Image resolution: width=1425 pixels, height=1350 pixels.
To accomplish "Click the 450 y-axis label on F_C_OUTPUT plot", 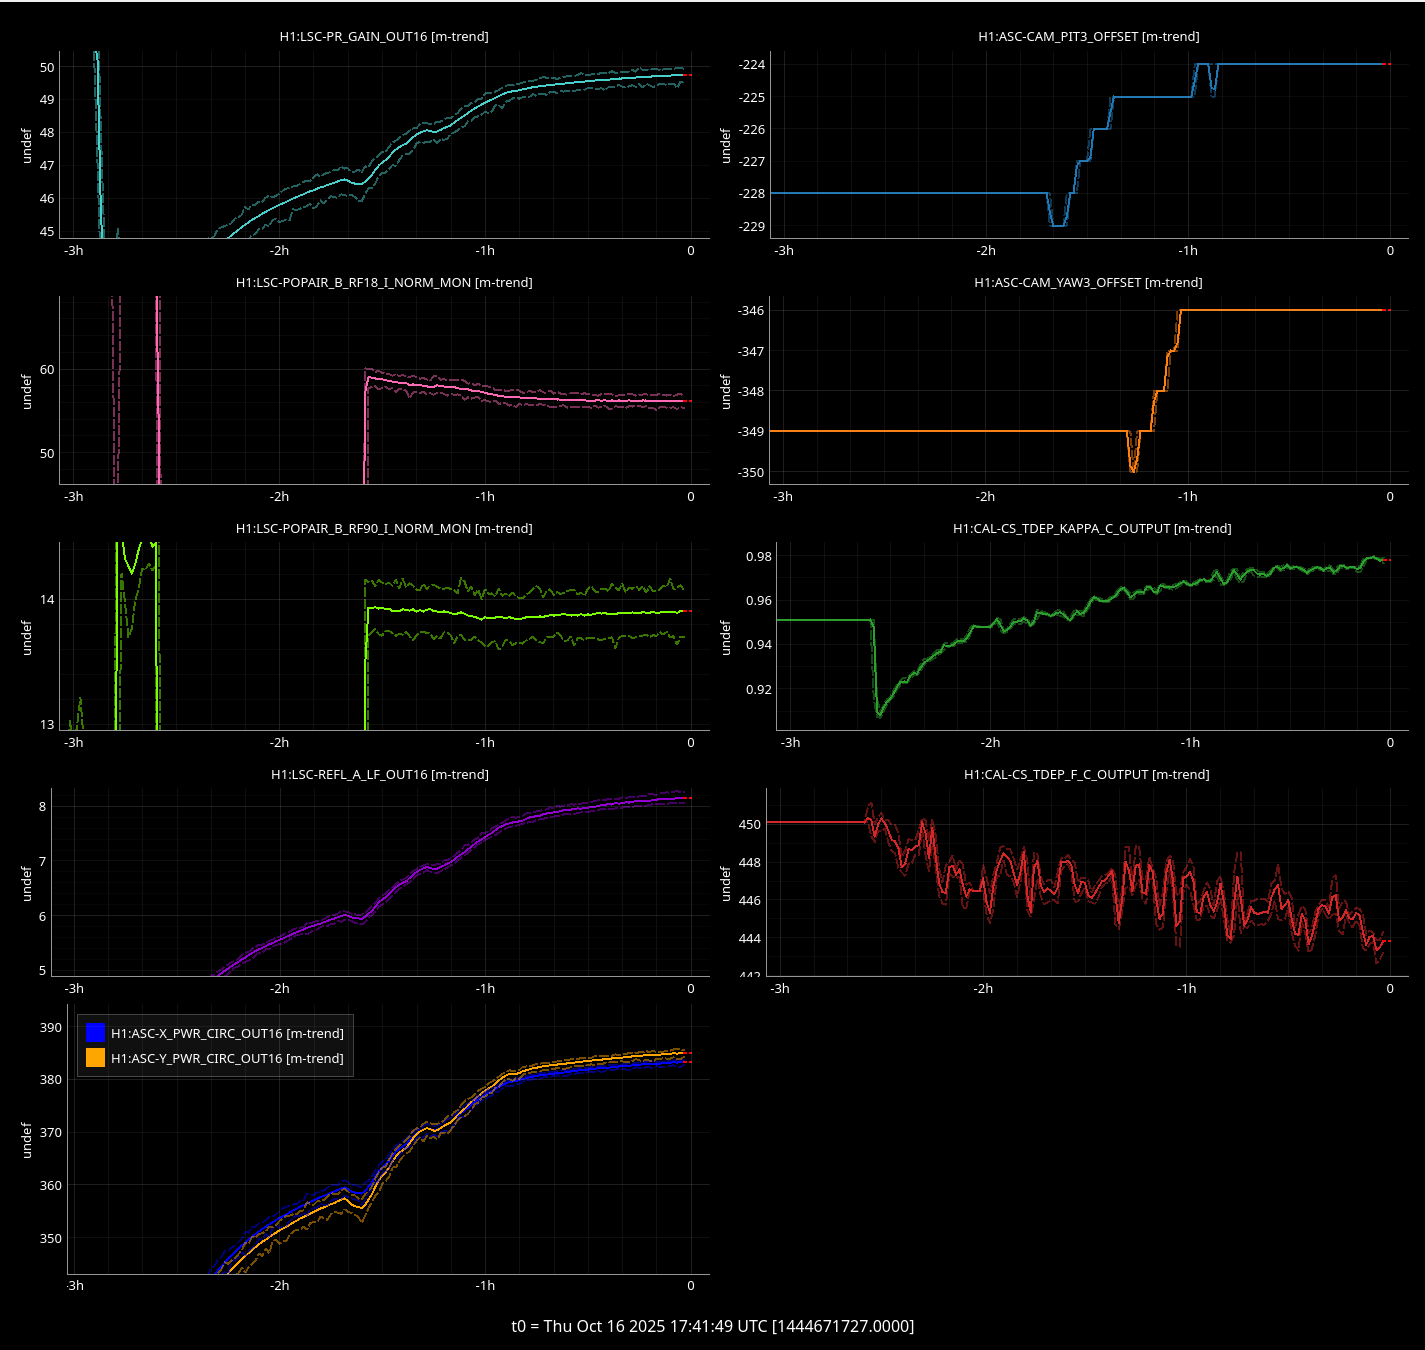I will point(749,825).
